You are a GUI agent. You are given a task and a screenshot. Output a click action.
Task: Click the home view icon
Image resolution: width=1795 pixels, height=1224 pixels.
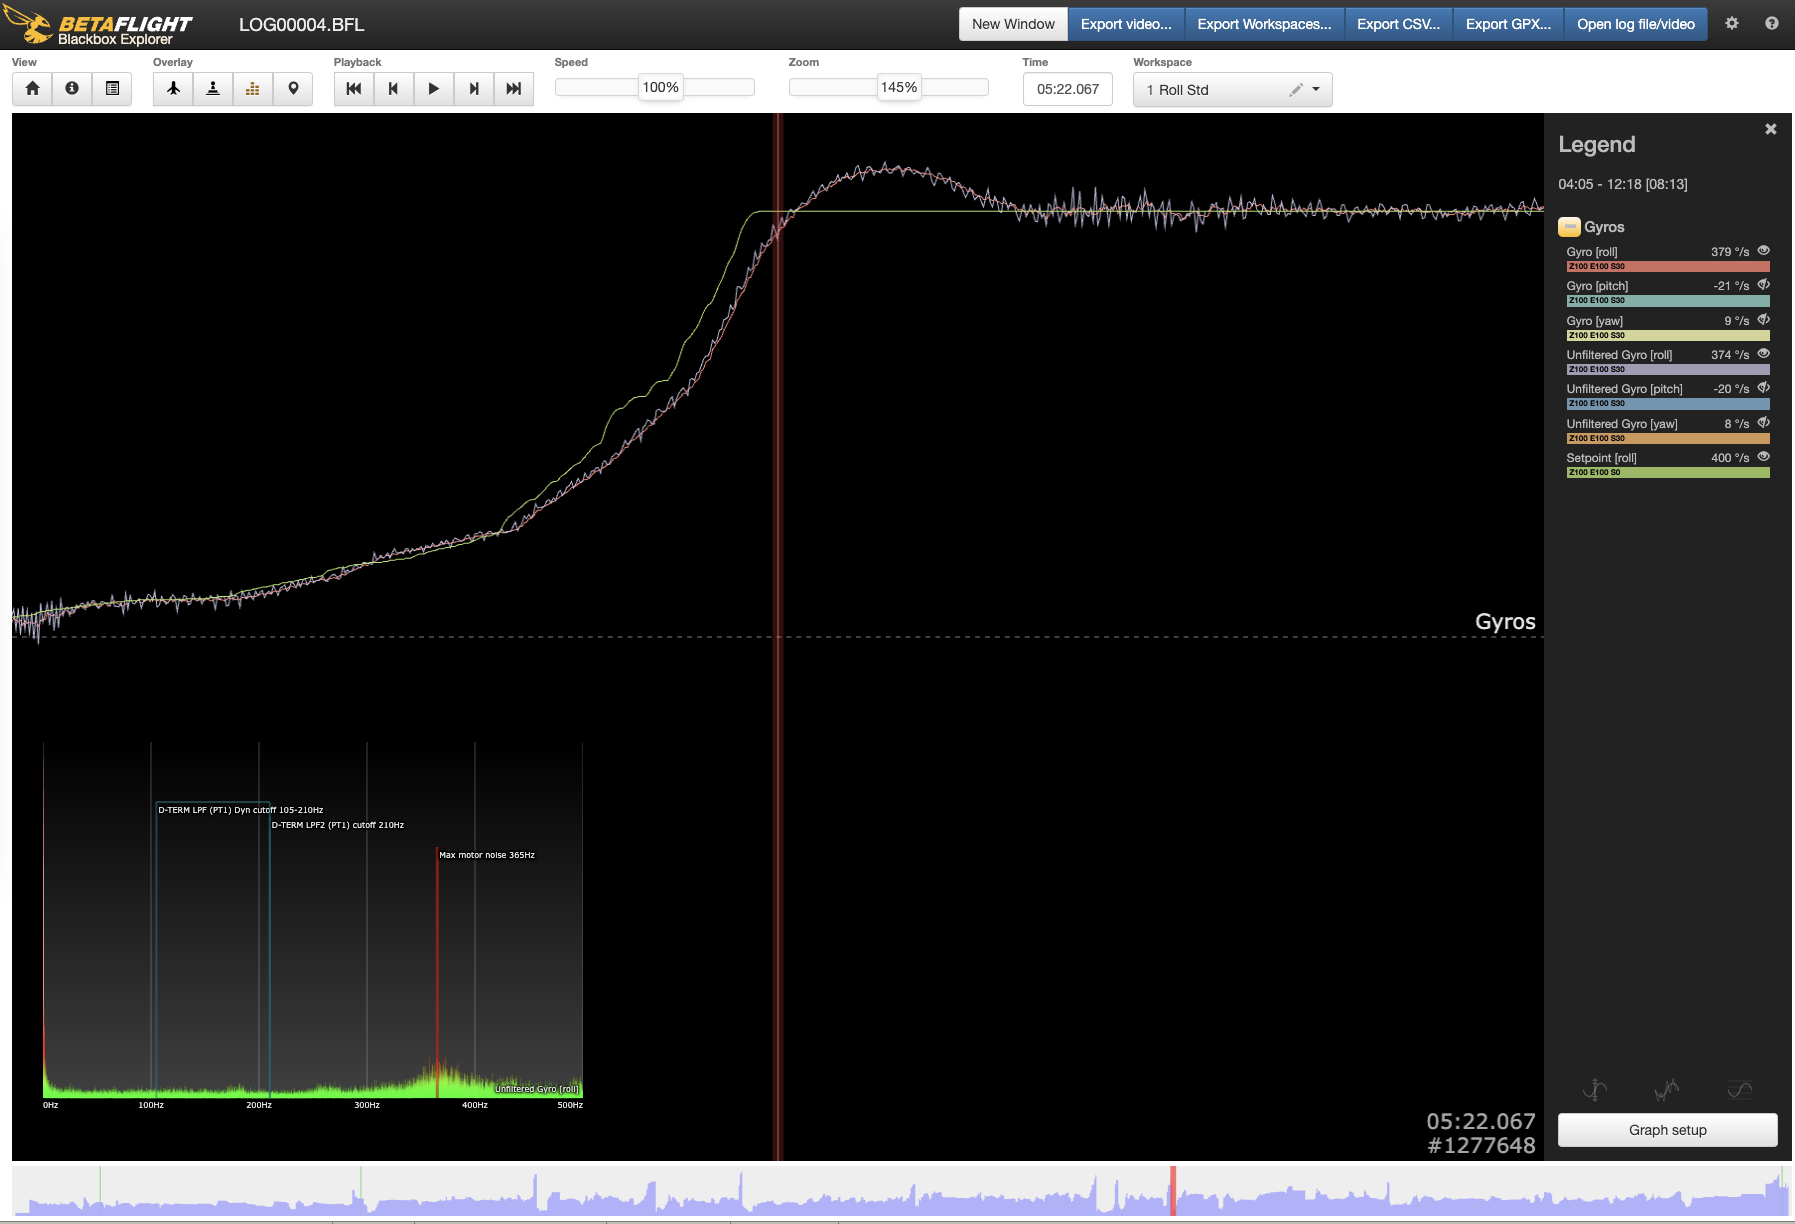32,89
